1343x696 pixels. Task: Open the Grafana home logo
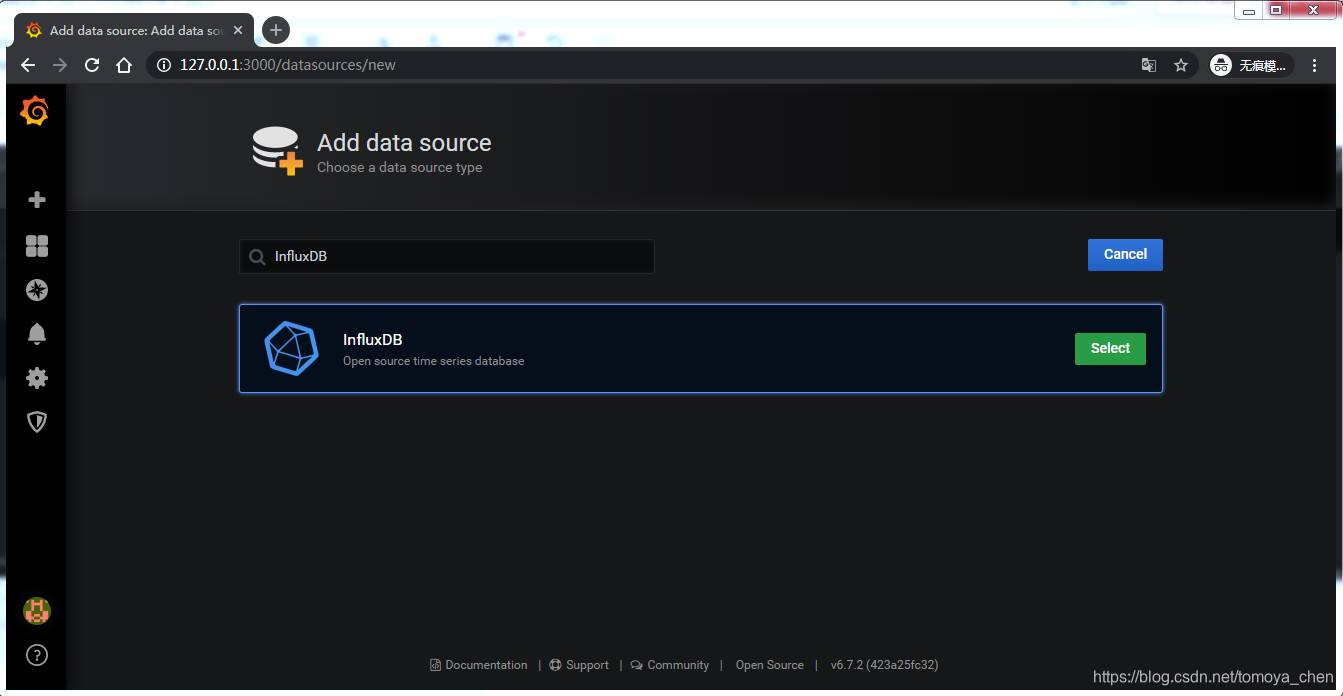[x=35, y=111]
